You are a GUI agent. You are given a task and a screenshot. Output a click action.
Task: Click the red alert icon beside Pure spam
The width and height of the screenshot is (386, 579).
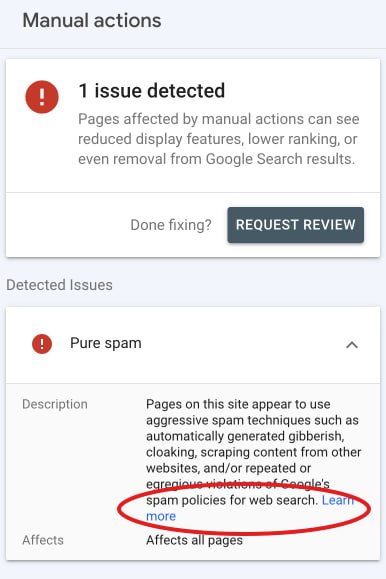pyautogui.click(x=42, y=344)
